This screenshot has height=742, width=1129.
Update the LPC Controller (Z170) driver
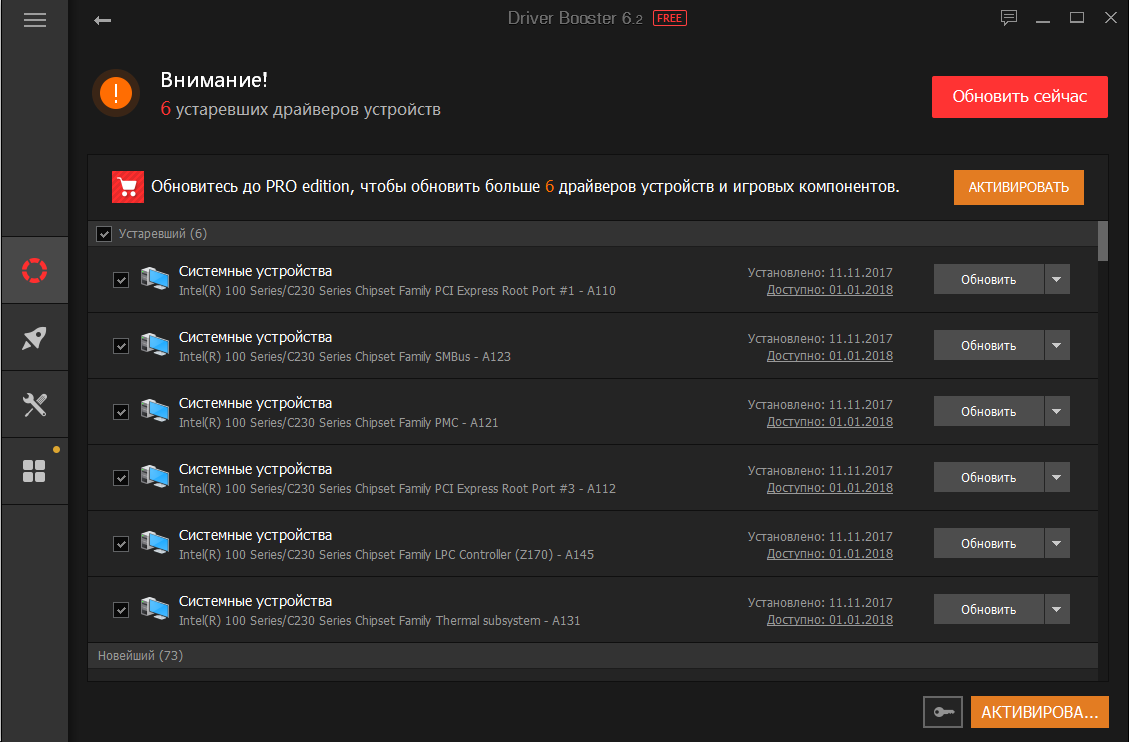(x=989, y=543)
